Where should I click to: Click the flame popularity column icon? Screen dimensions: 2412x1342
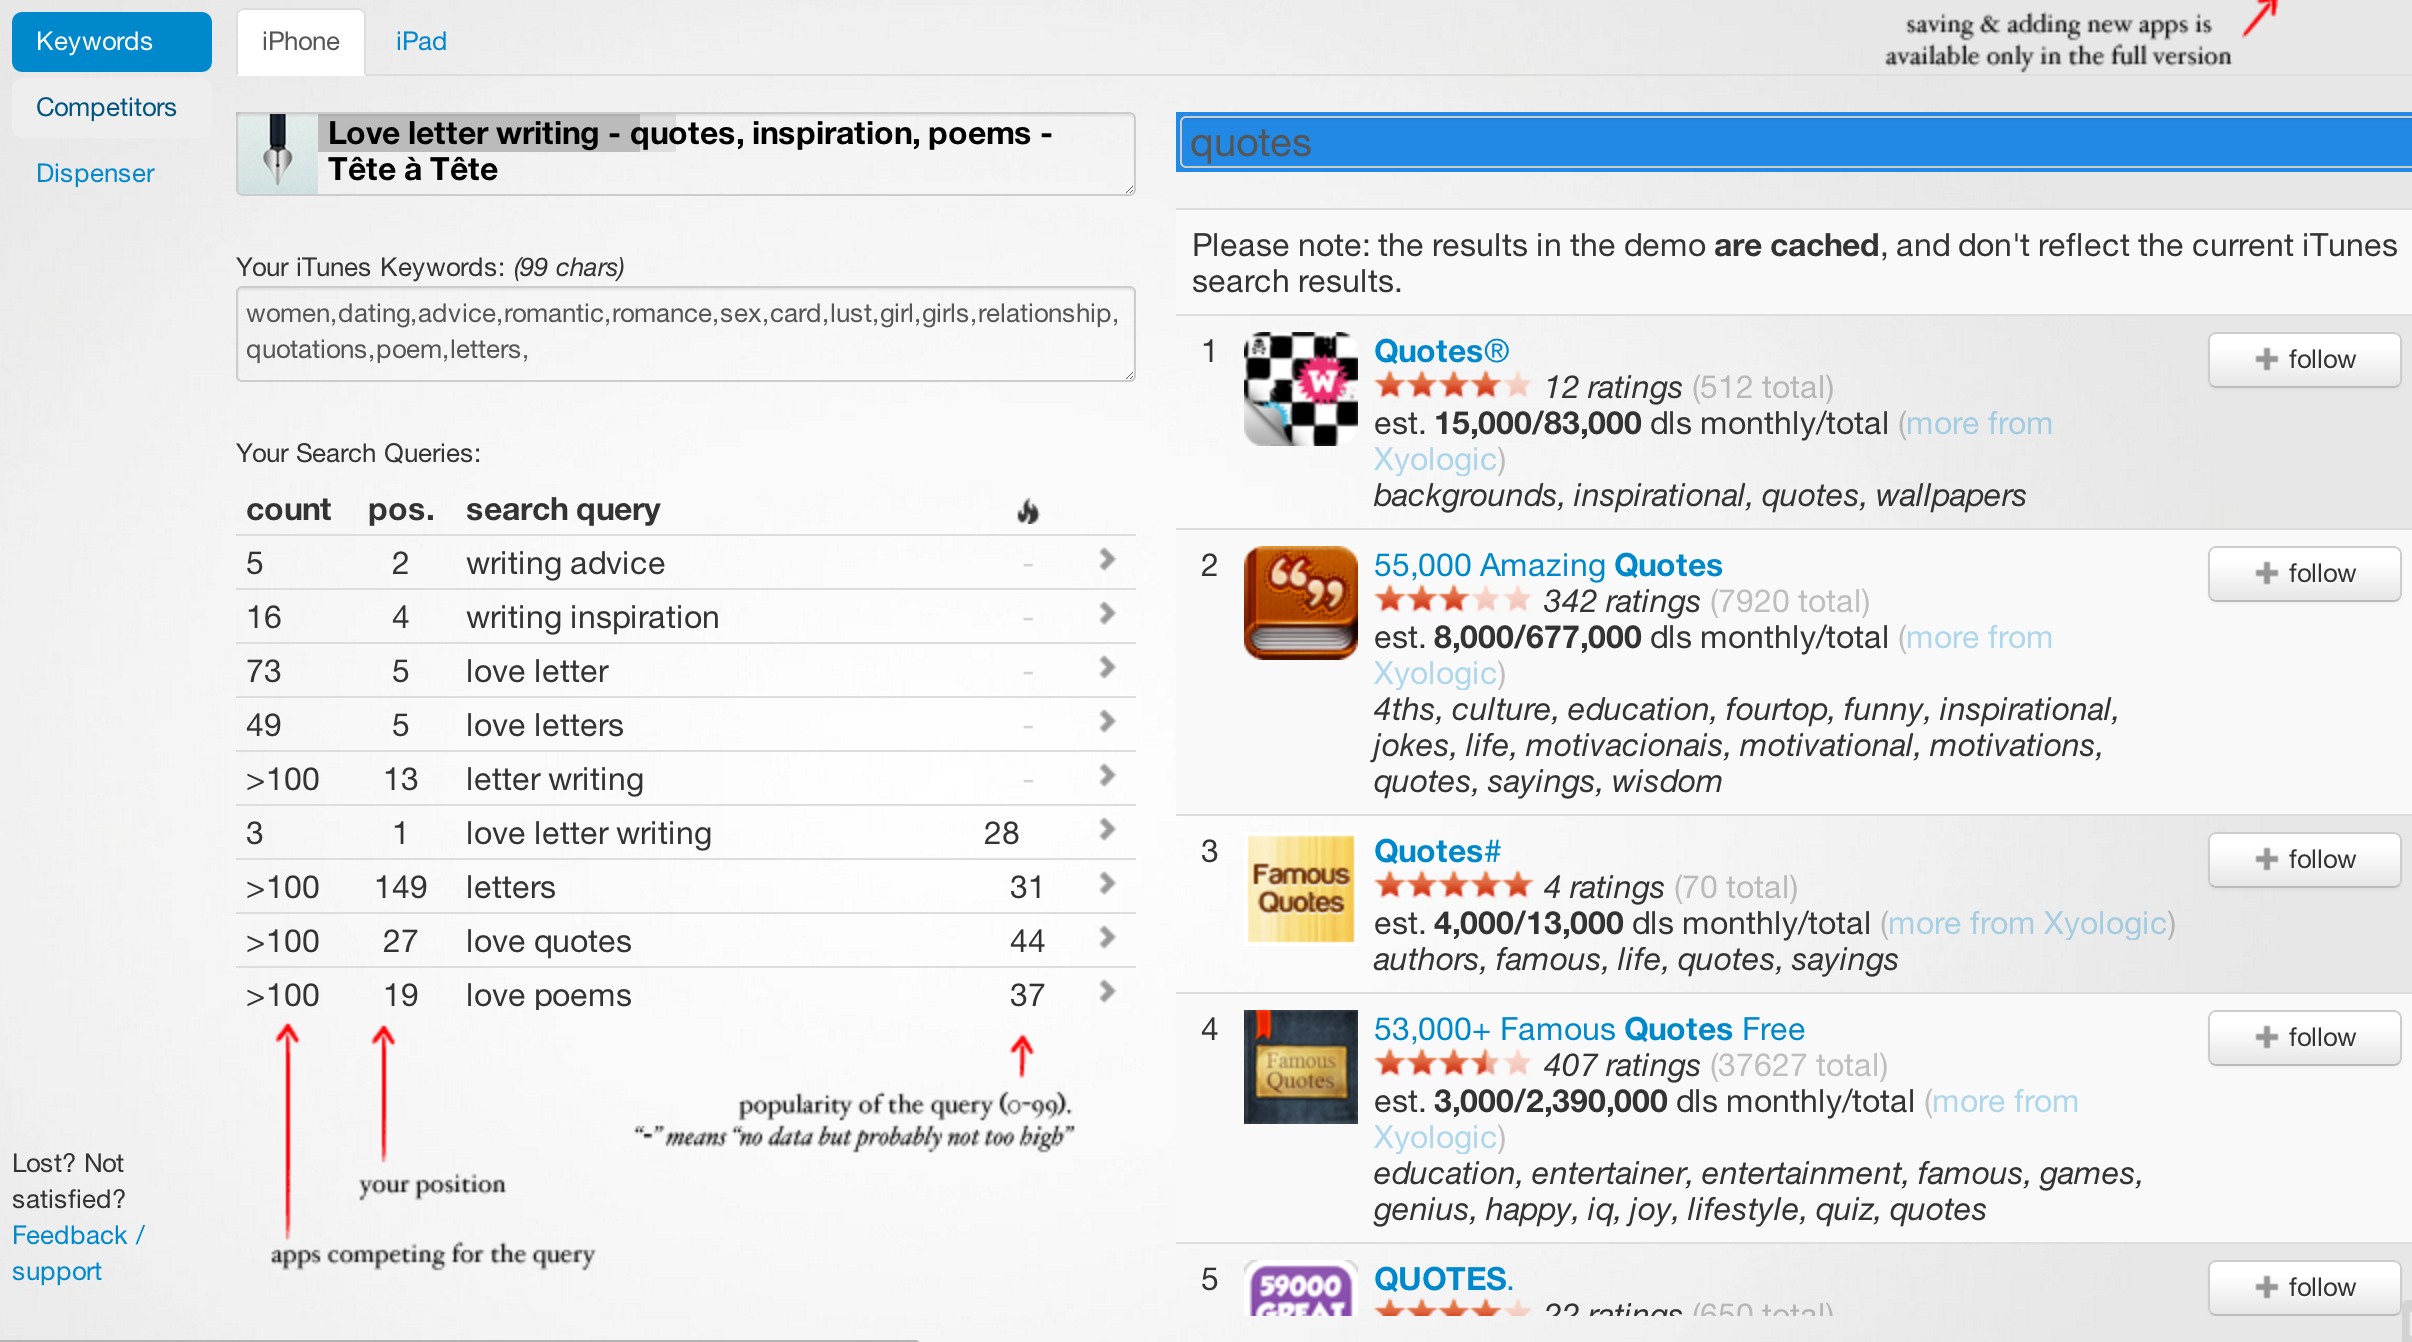point(1027,511)
